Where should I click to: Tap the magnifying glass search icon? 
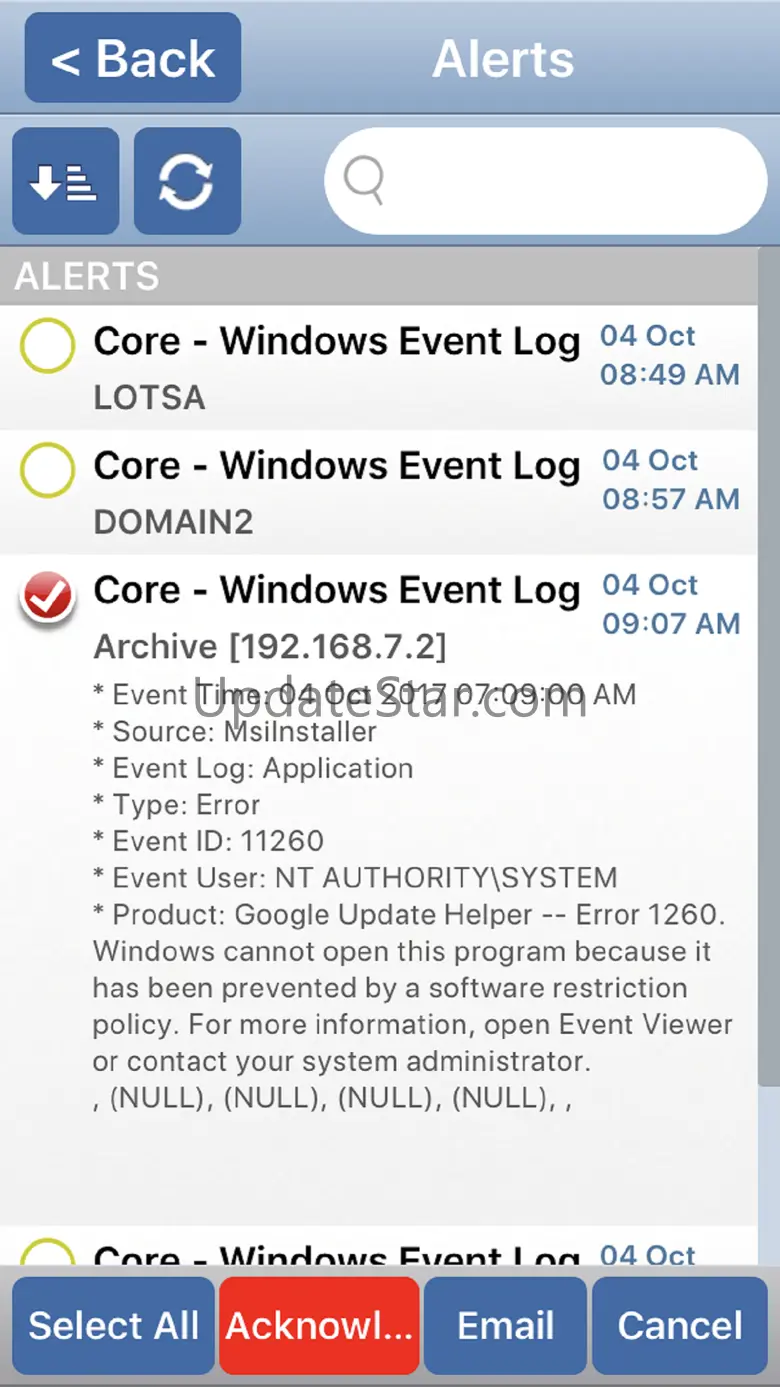click(364, 181)
